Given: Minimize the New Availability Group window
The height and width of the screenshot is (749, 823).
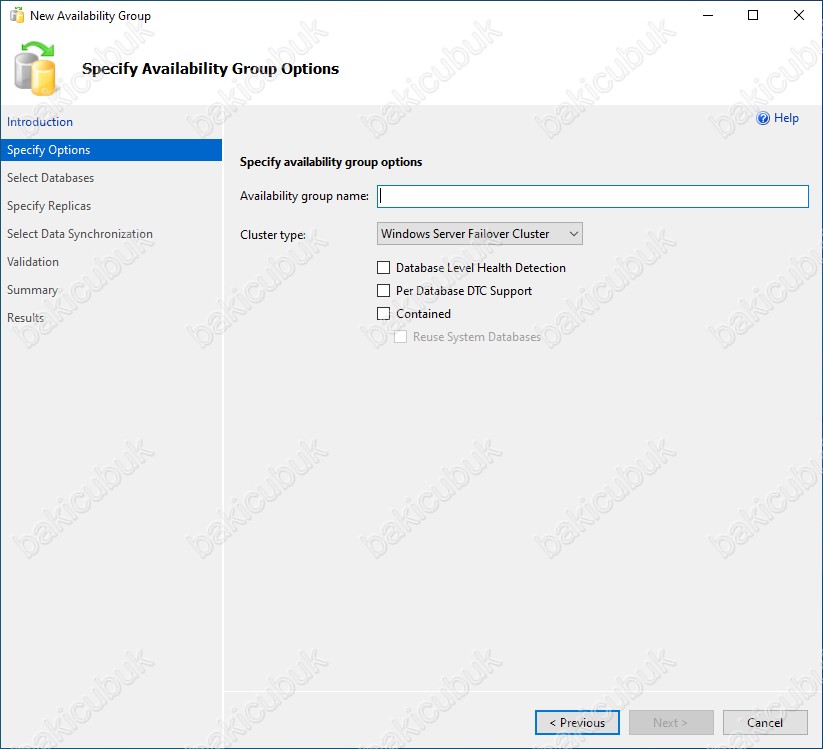Looking at the screenshot, I should coord(708,15).
